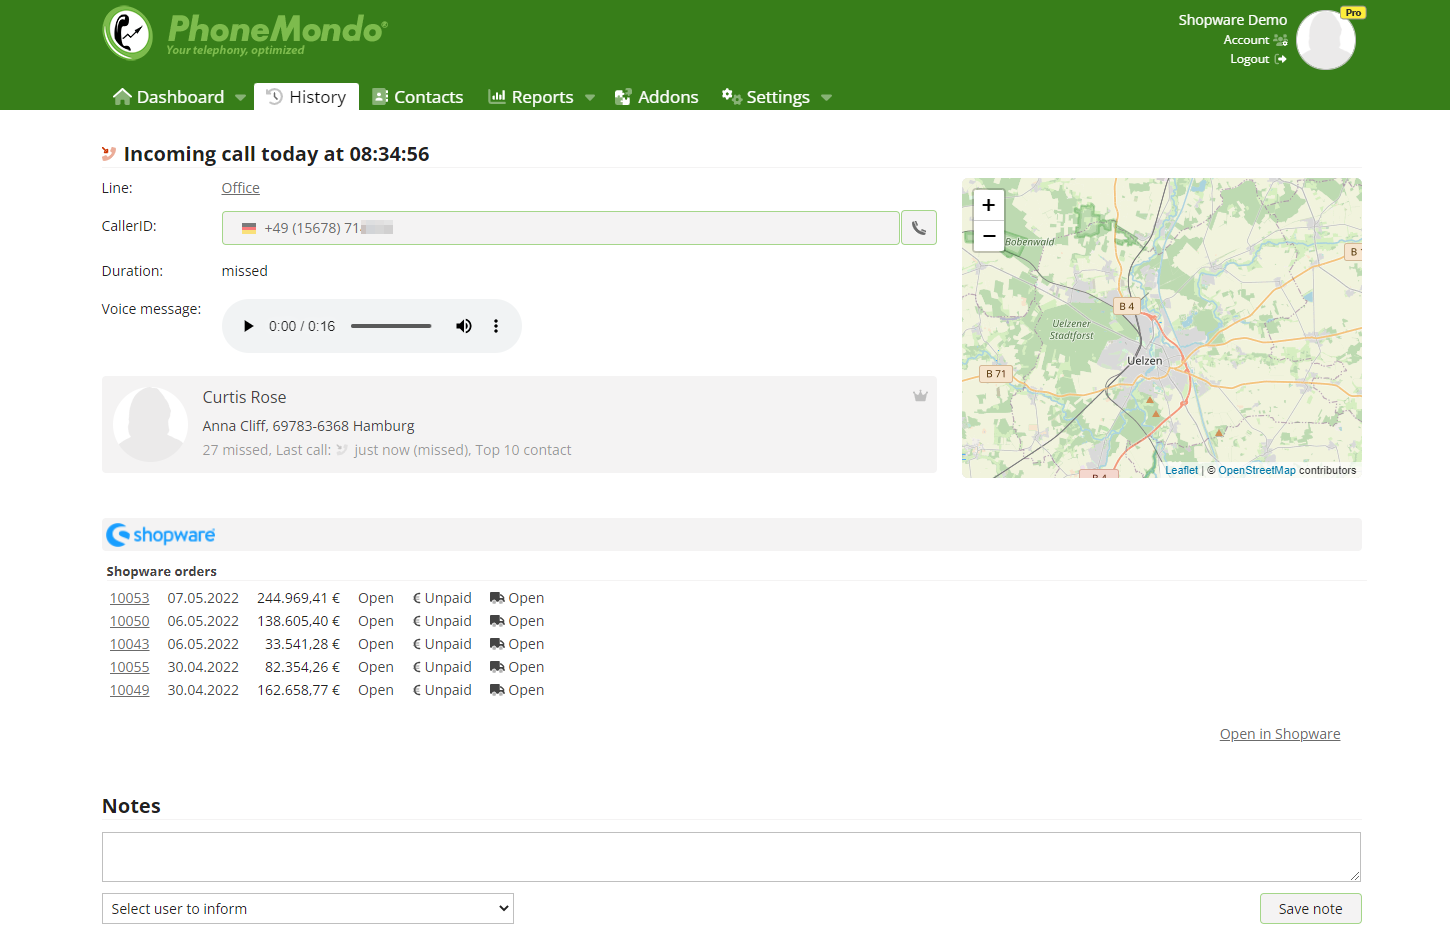Click the address Anna Cliff, Hamburg
The width and height of the screenshot is (1450, 949).
[x=308, y=426]
